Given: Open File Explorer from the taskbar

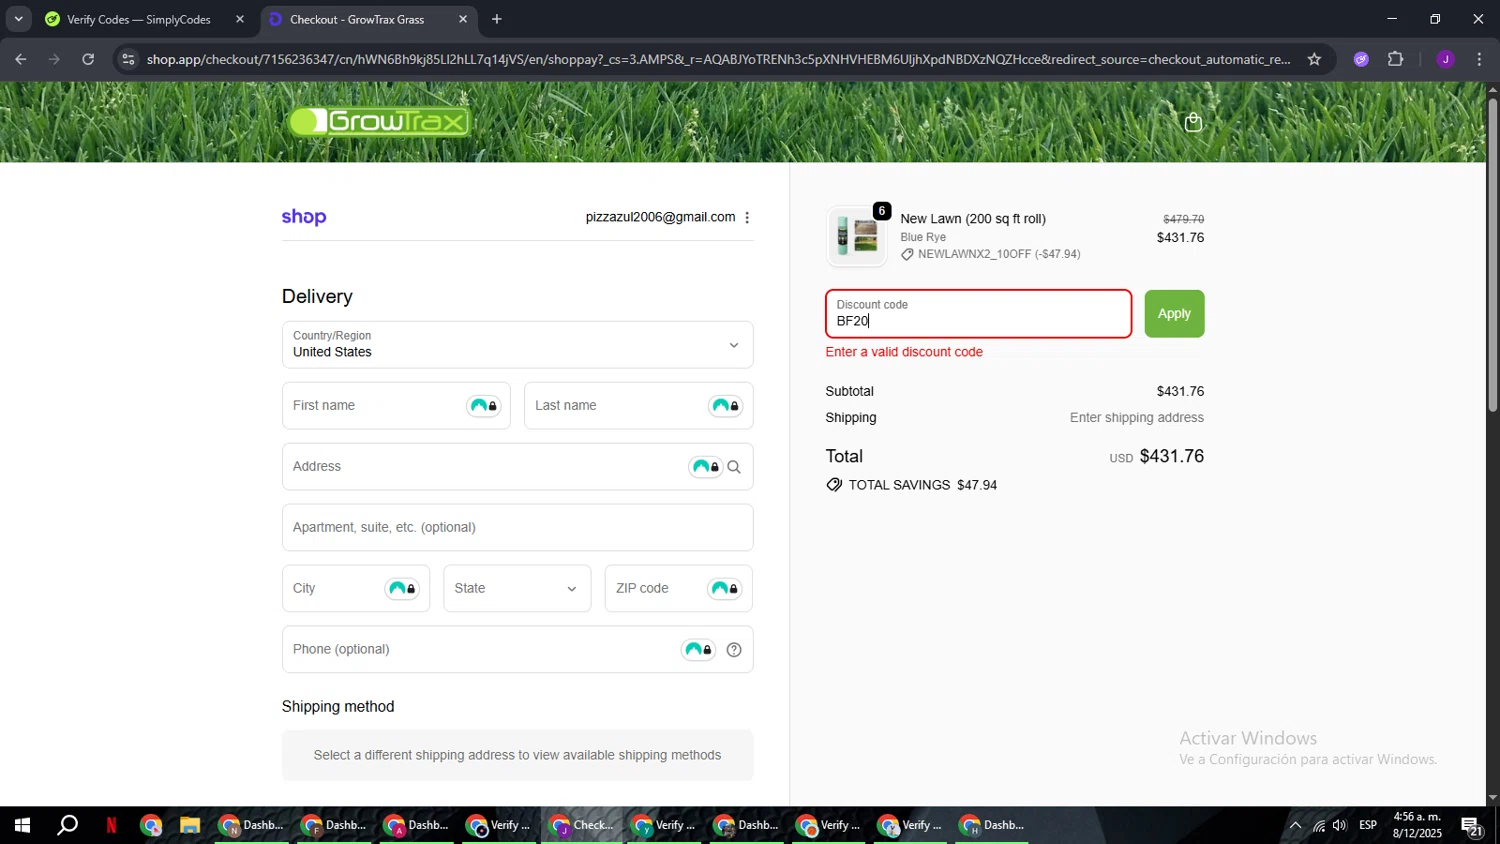Looking at the screenshot, I should click(x=190, y=826).
